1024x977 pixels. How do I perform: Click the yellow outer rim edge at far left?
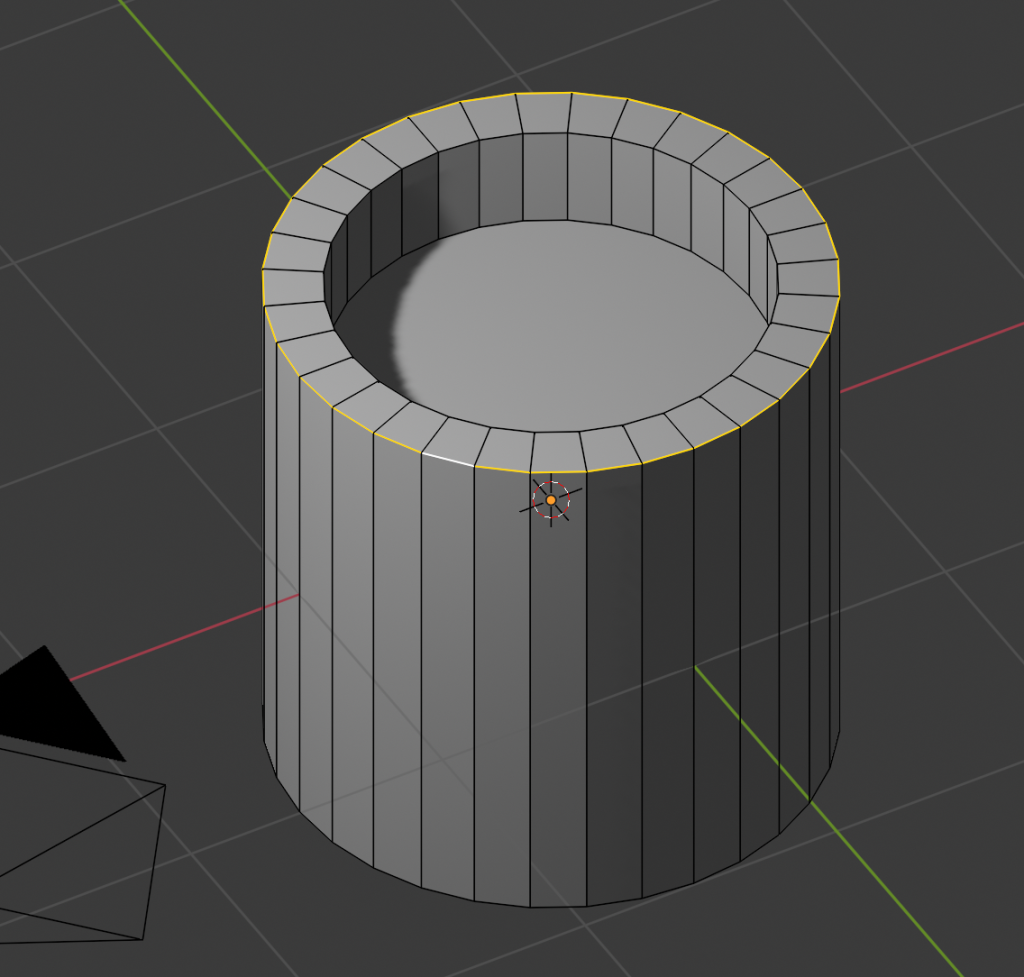(263, 285)
